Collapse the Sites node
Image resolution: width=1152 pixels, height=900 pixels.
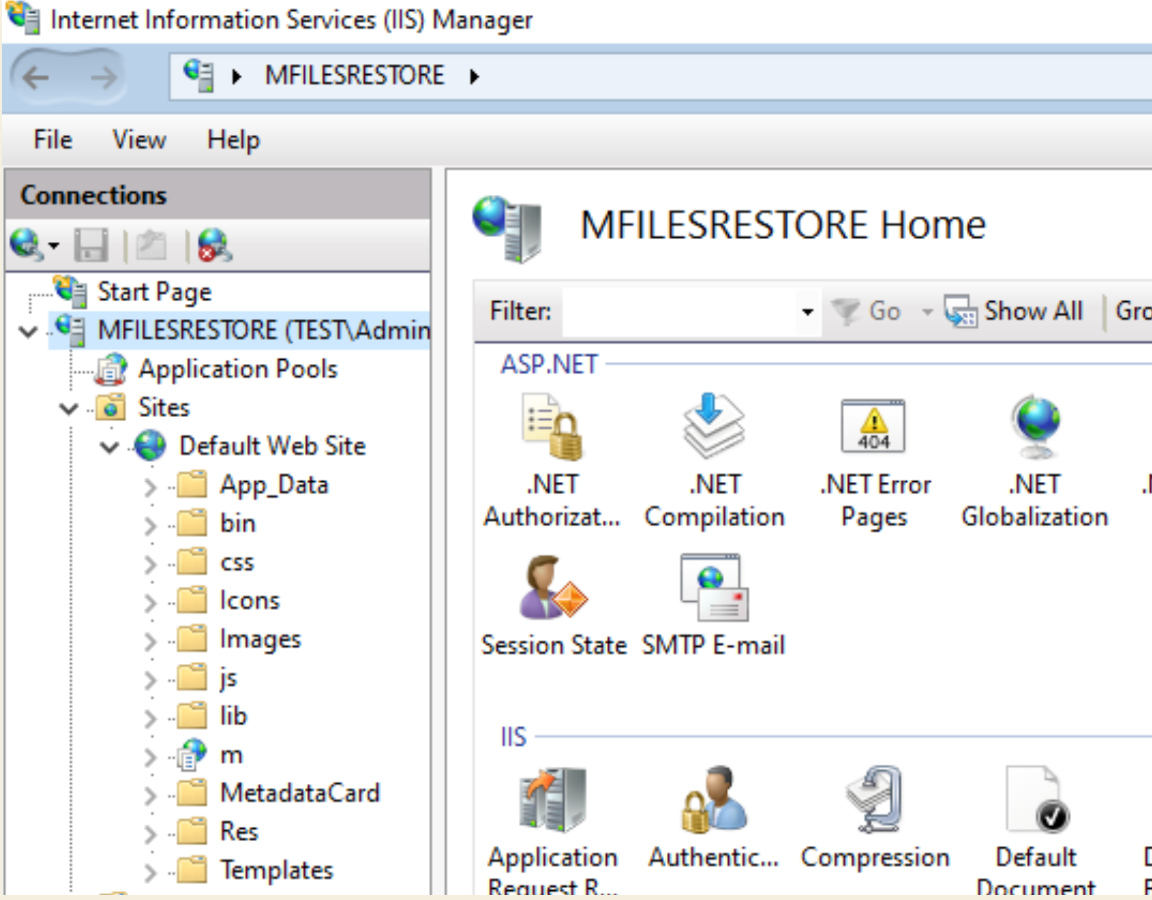point(68,408)
